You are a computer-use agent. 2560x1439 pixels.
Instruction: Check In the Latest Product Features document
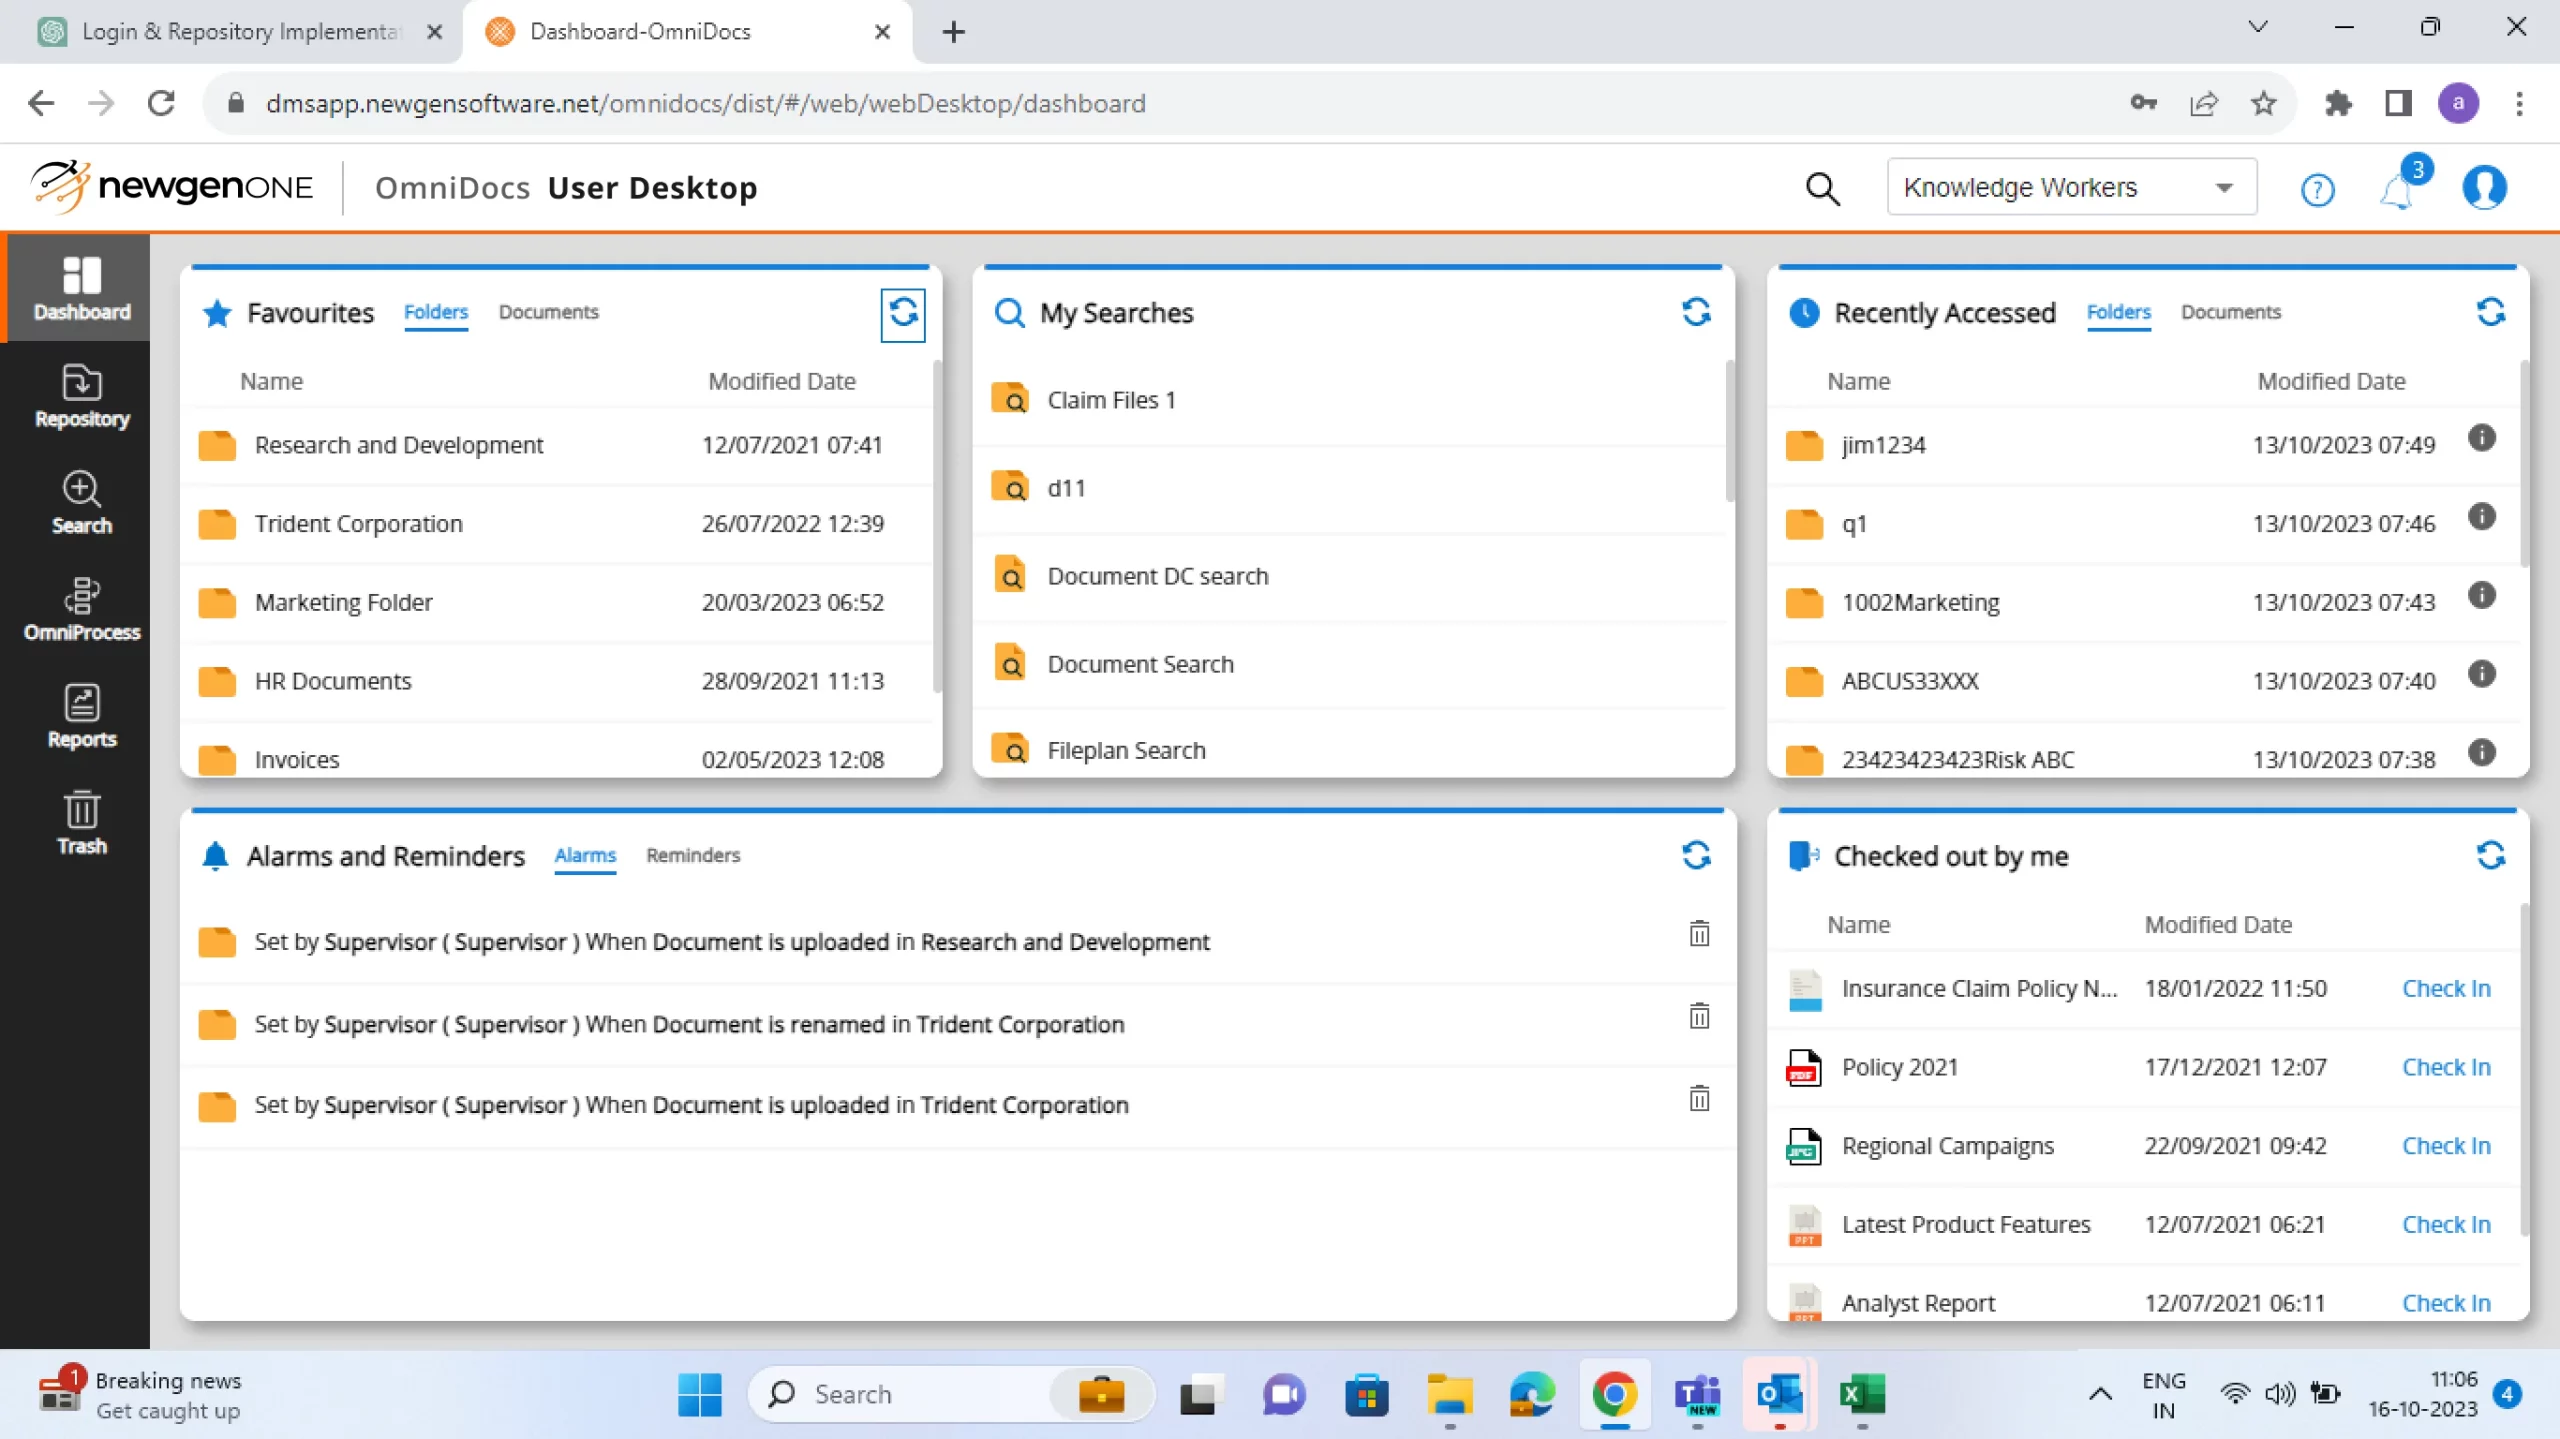coord(2446,1224)
